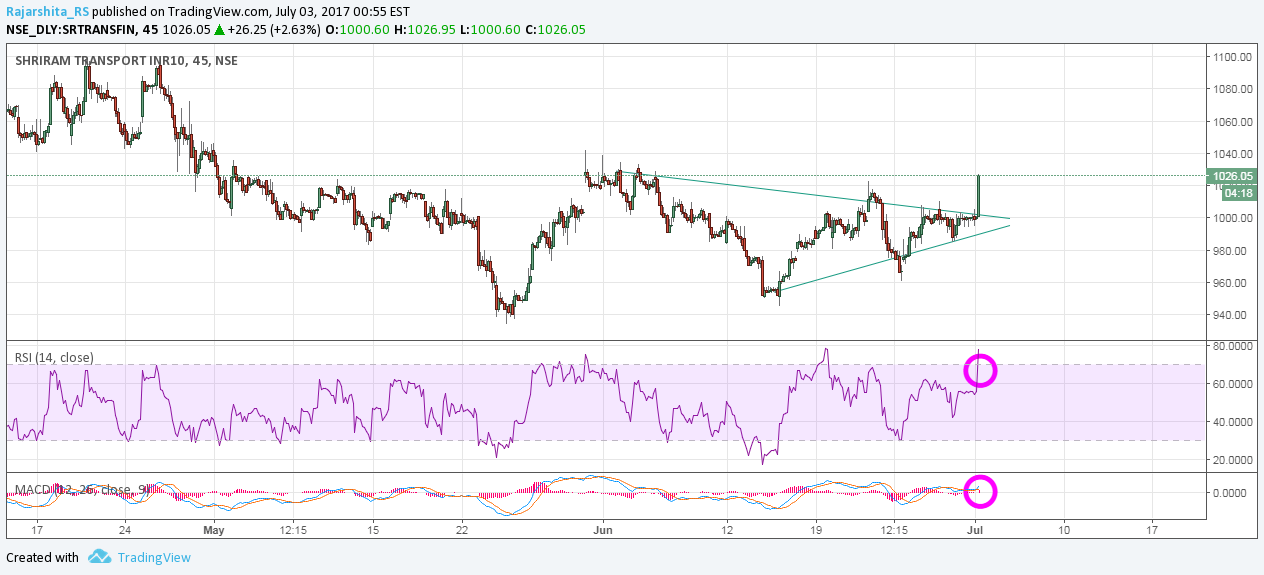Click the 1040.00 price axis label

click(1232, 154)
